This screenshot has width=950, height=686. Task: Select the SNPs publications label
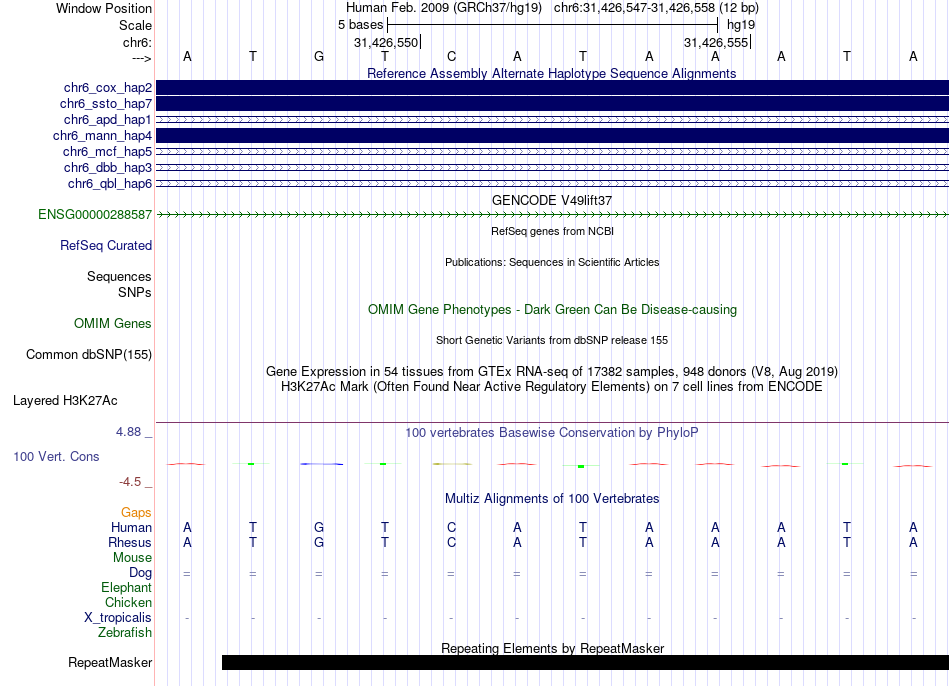point(135,292)
